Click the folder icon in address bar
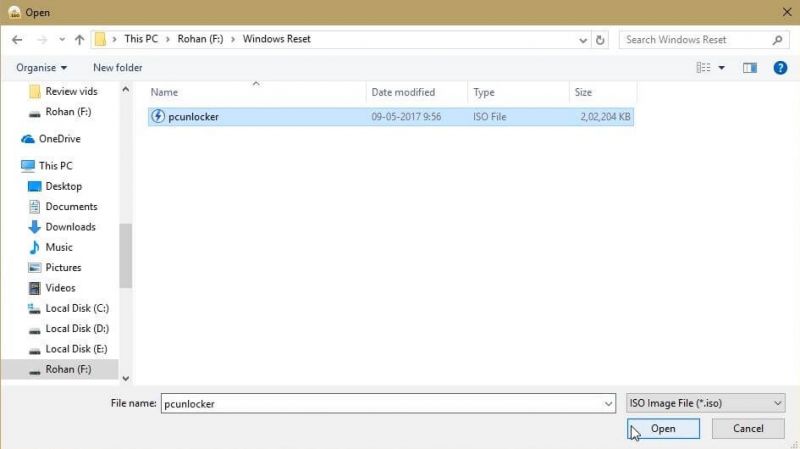The height and width of the screenshot is (449, 800). click(x=101, y=39)
